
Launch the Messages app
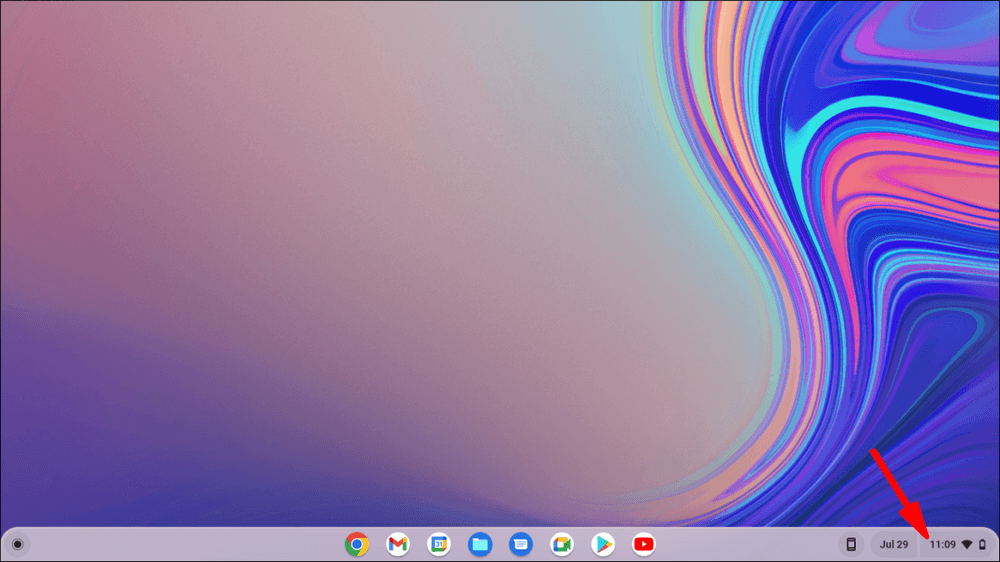coord(520,544)
